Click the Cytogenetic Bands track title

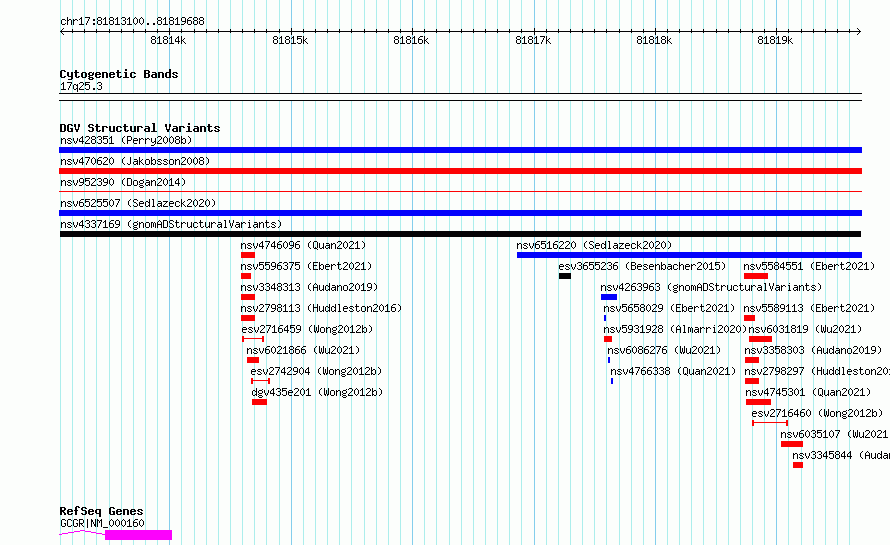click(x=119, y=74)
